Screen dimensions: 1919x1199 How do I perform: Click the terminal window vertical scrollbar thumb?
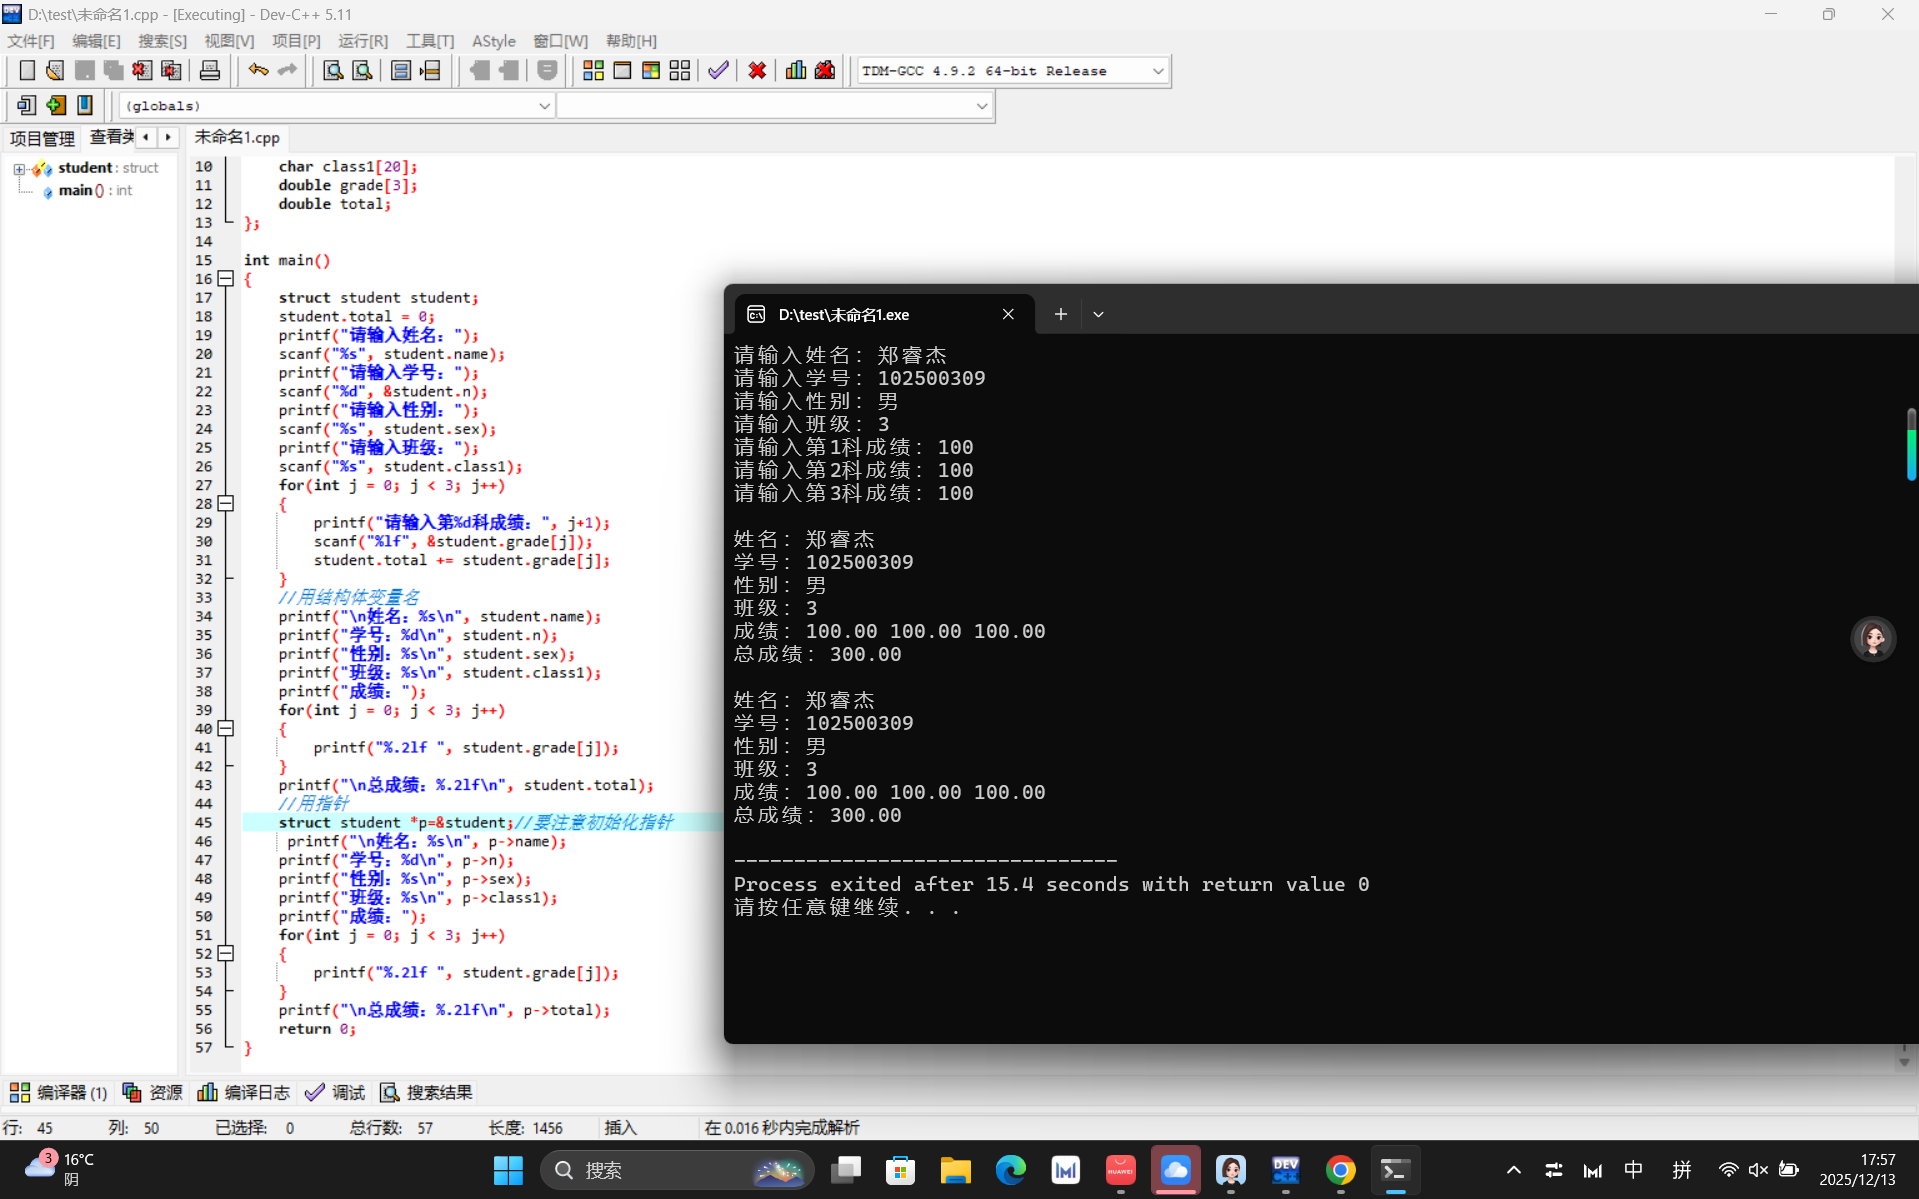[1911, 444]
